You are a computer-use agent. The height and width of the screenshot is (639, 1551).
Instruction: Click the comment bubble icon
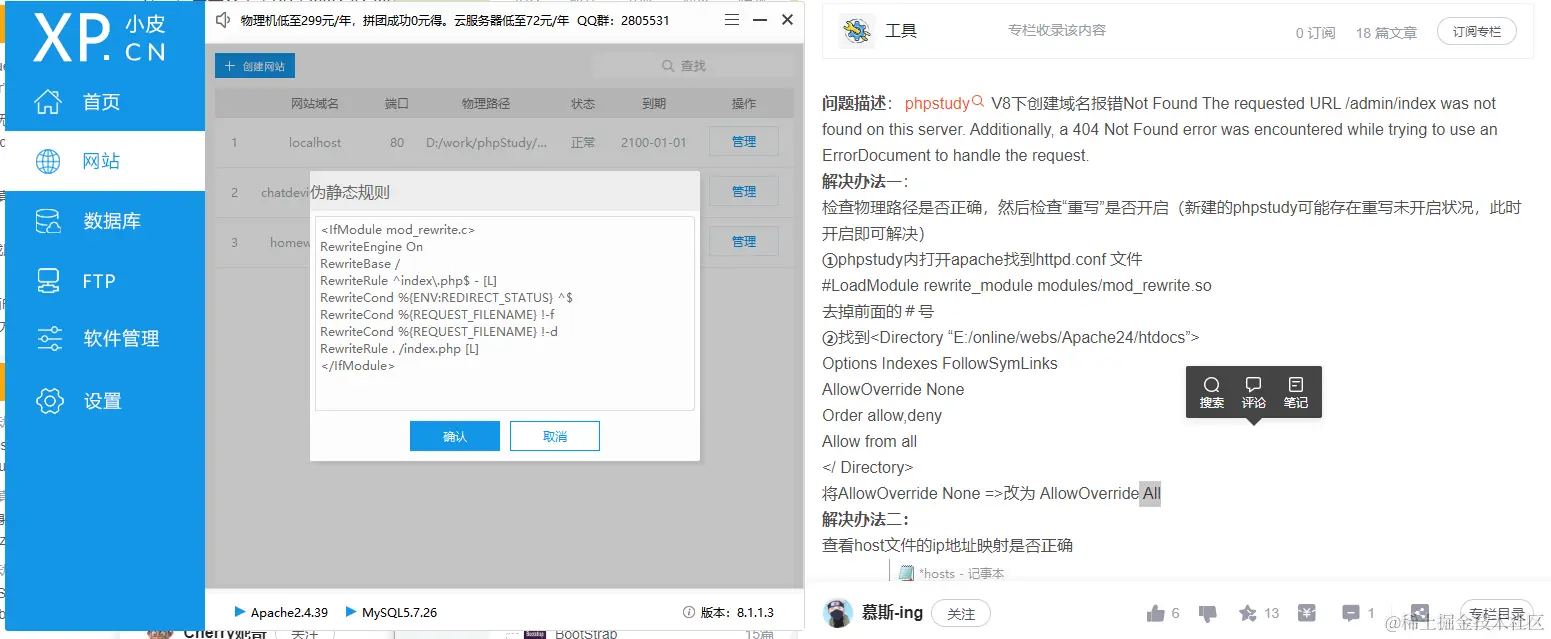1351,613
